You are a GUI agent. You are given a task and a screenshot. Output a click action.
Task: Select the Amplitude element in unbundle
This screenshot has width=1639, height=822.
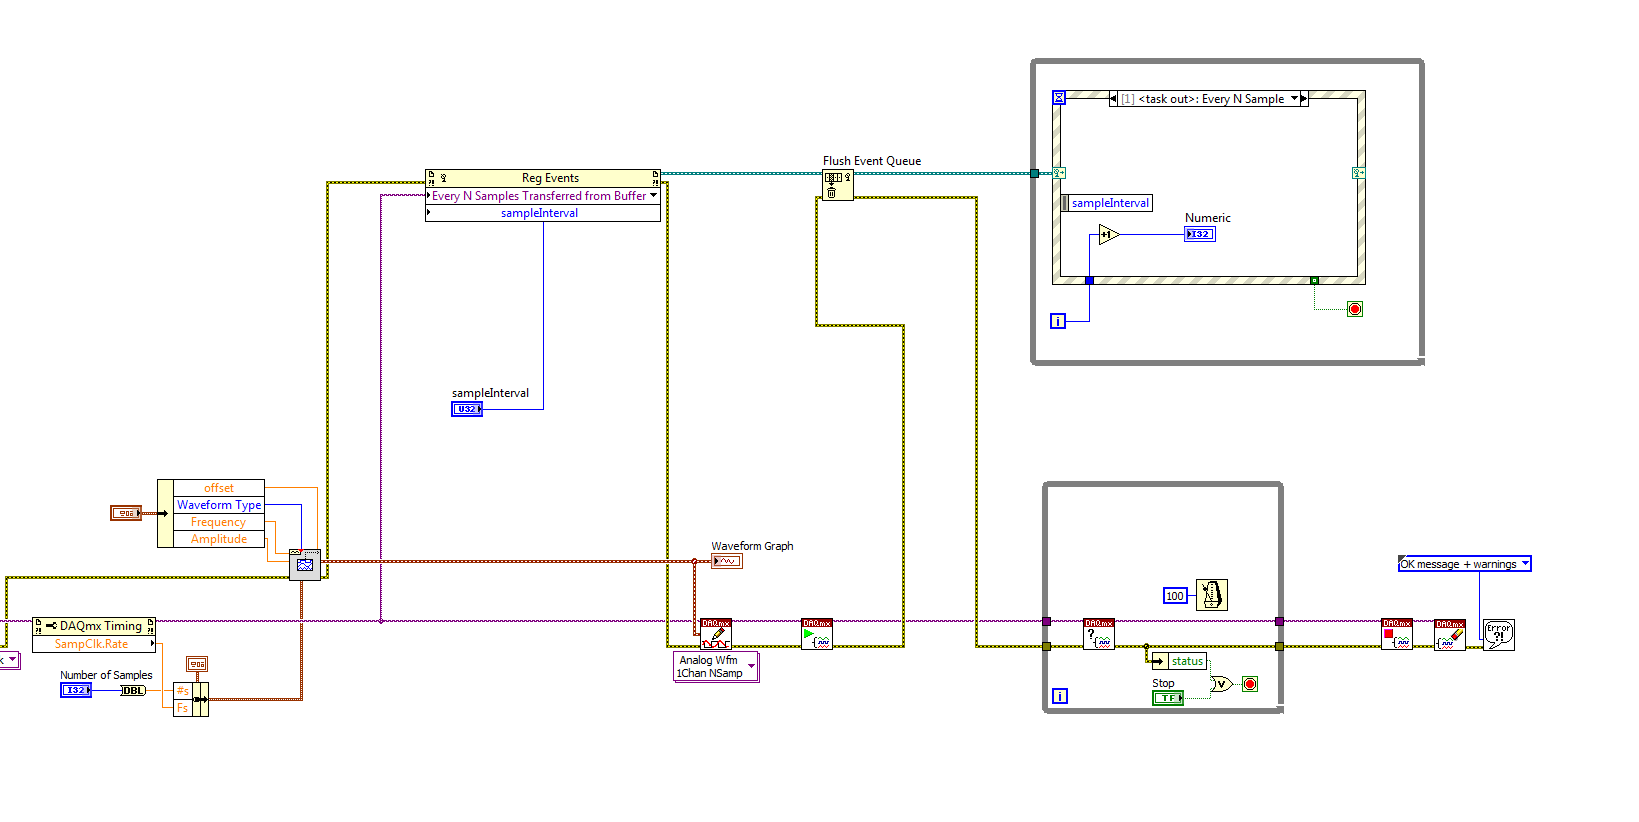(x=219, y=539)
